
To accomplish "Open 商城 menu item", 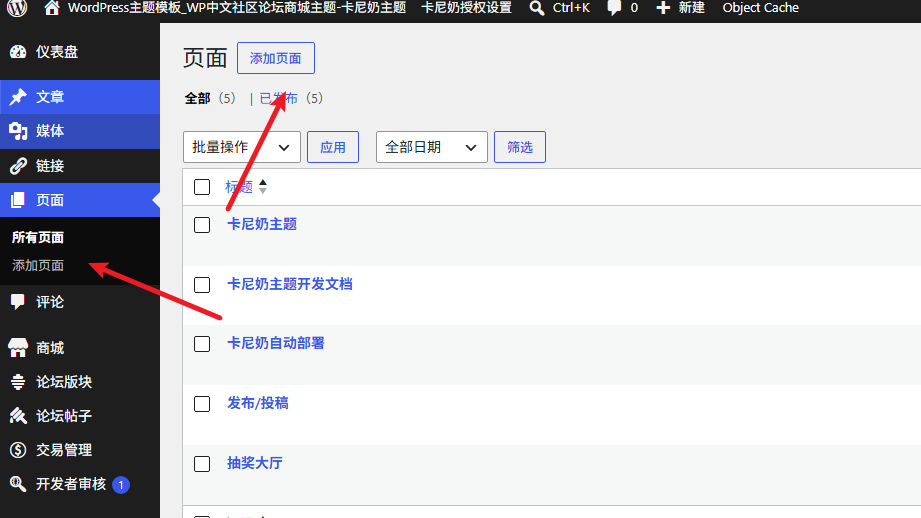I will coord(80,348).
